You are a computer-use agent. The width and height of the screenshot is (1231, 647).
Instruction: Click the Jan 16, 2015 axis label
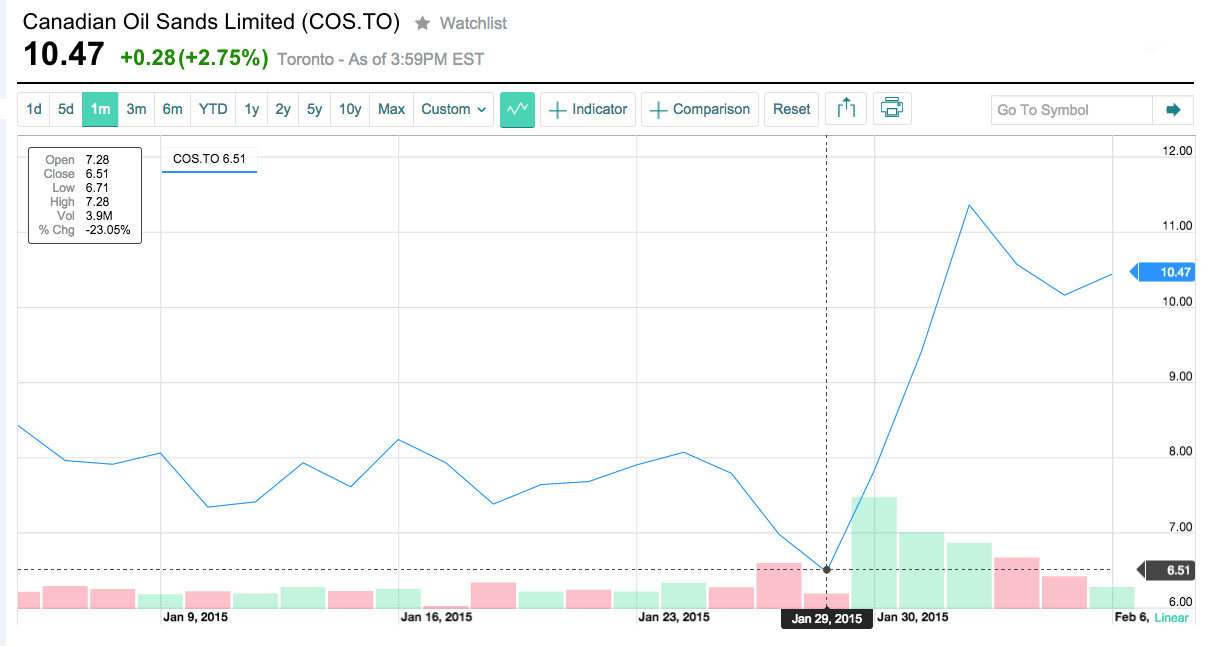pos(437,618)
